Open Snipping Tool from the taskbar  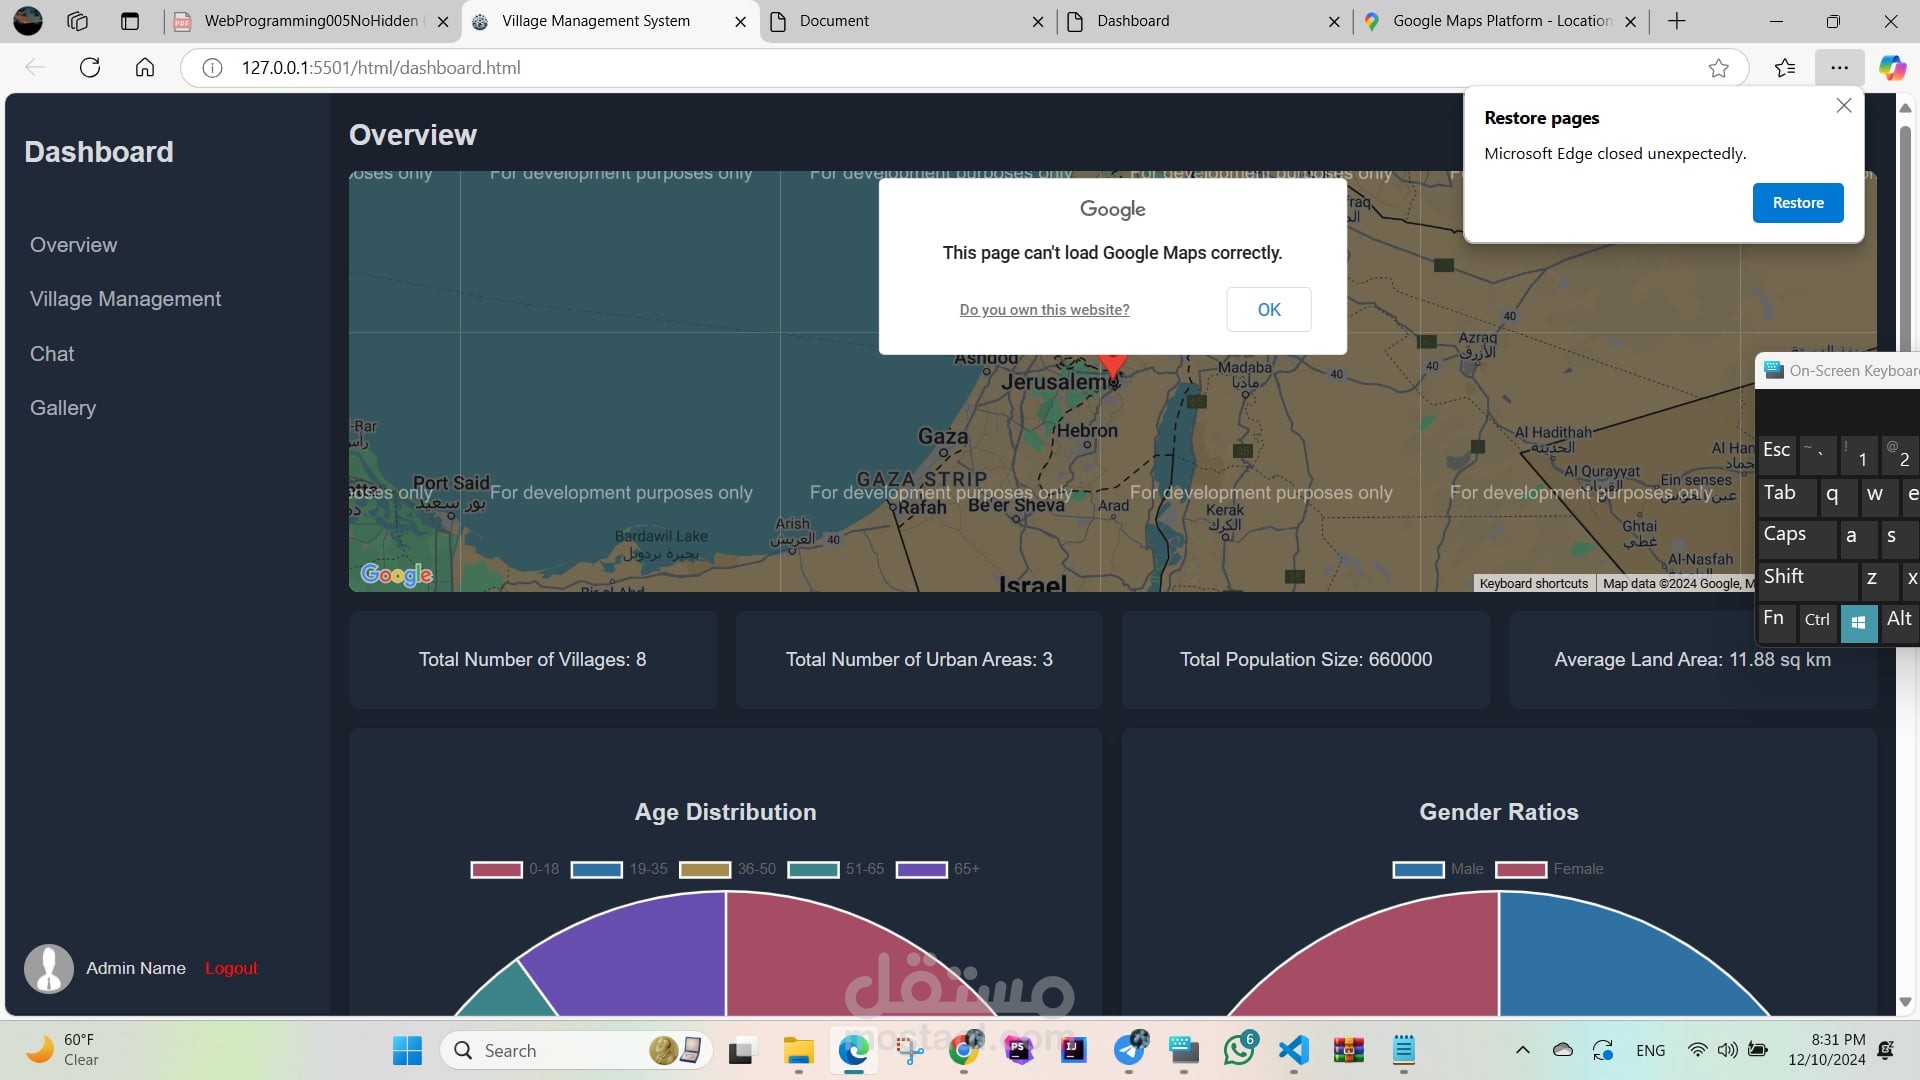tap(909, 1051)
